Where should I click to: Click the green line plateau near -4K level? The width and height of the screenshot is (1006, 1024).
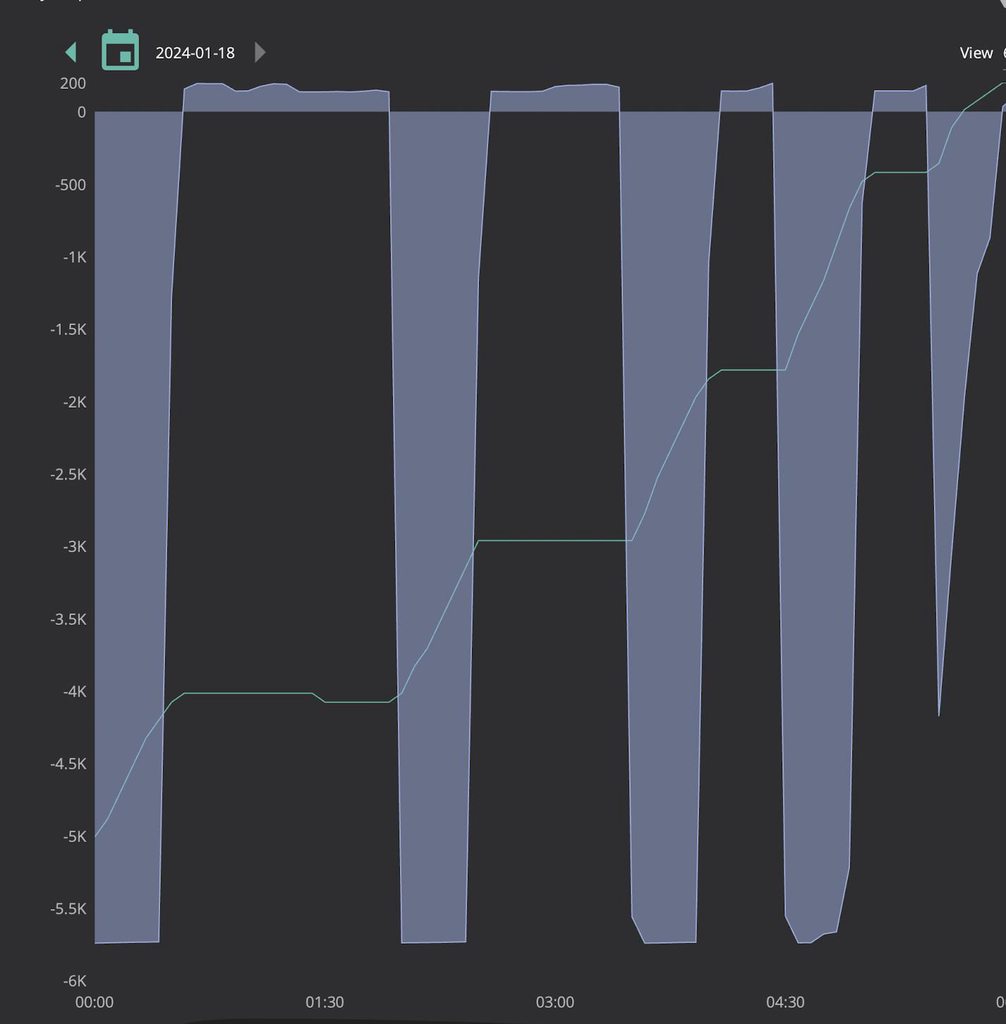[250, 693]
